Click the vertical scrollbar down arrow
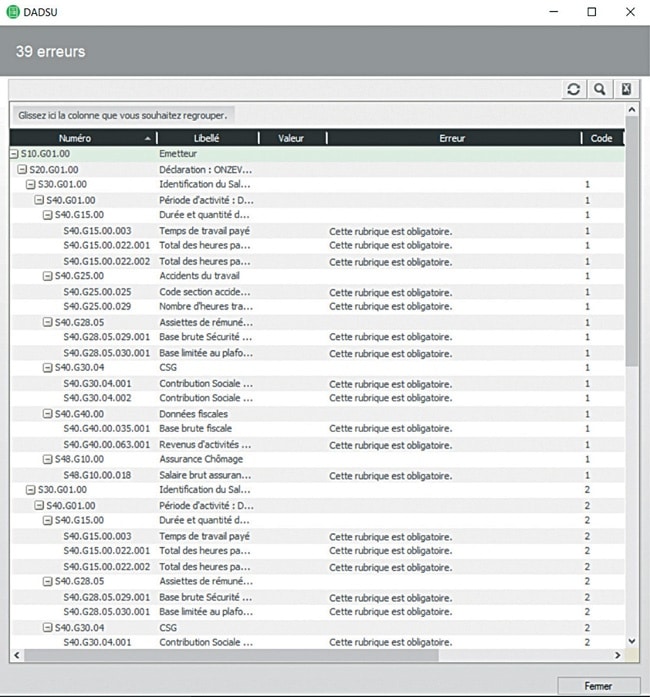This screenshot has width=650, height=697. tap(632, 641)
